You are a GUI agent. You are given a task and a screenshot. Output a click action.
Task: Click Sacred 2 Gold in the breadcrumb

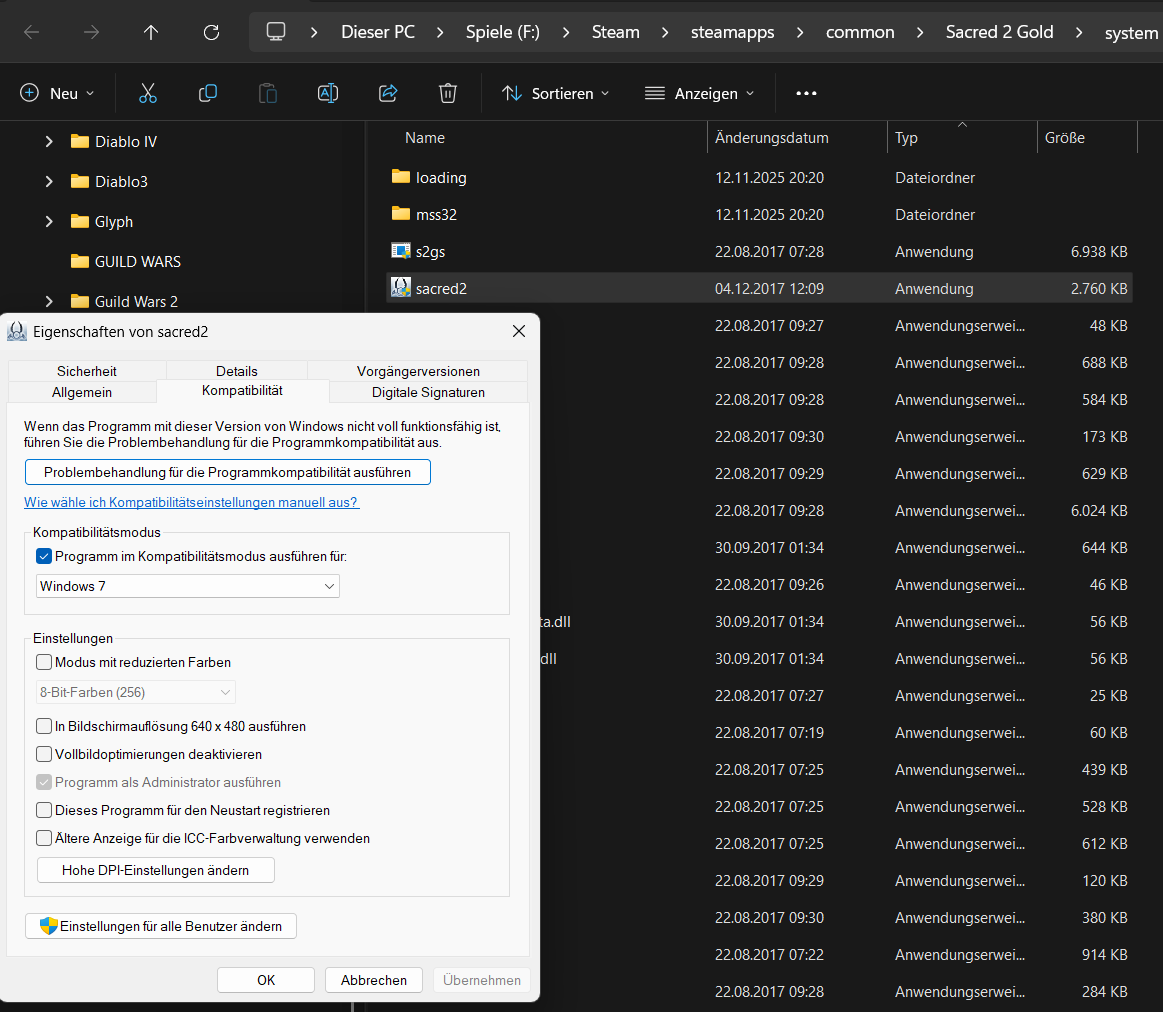click(999, 32)
